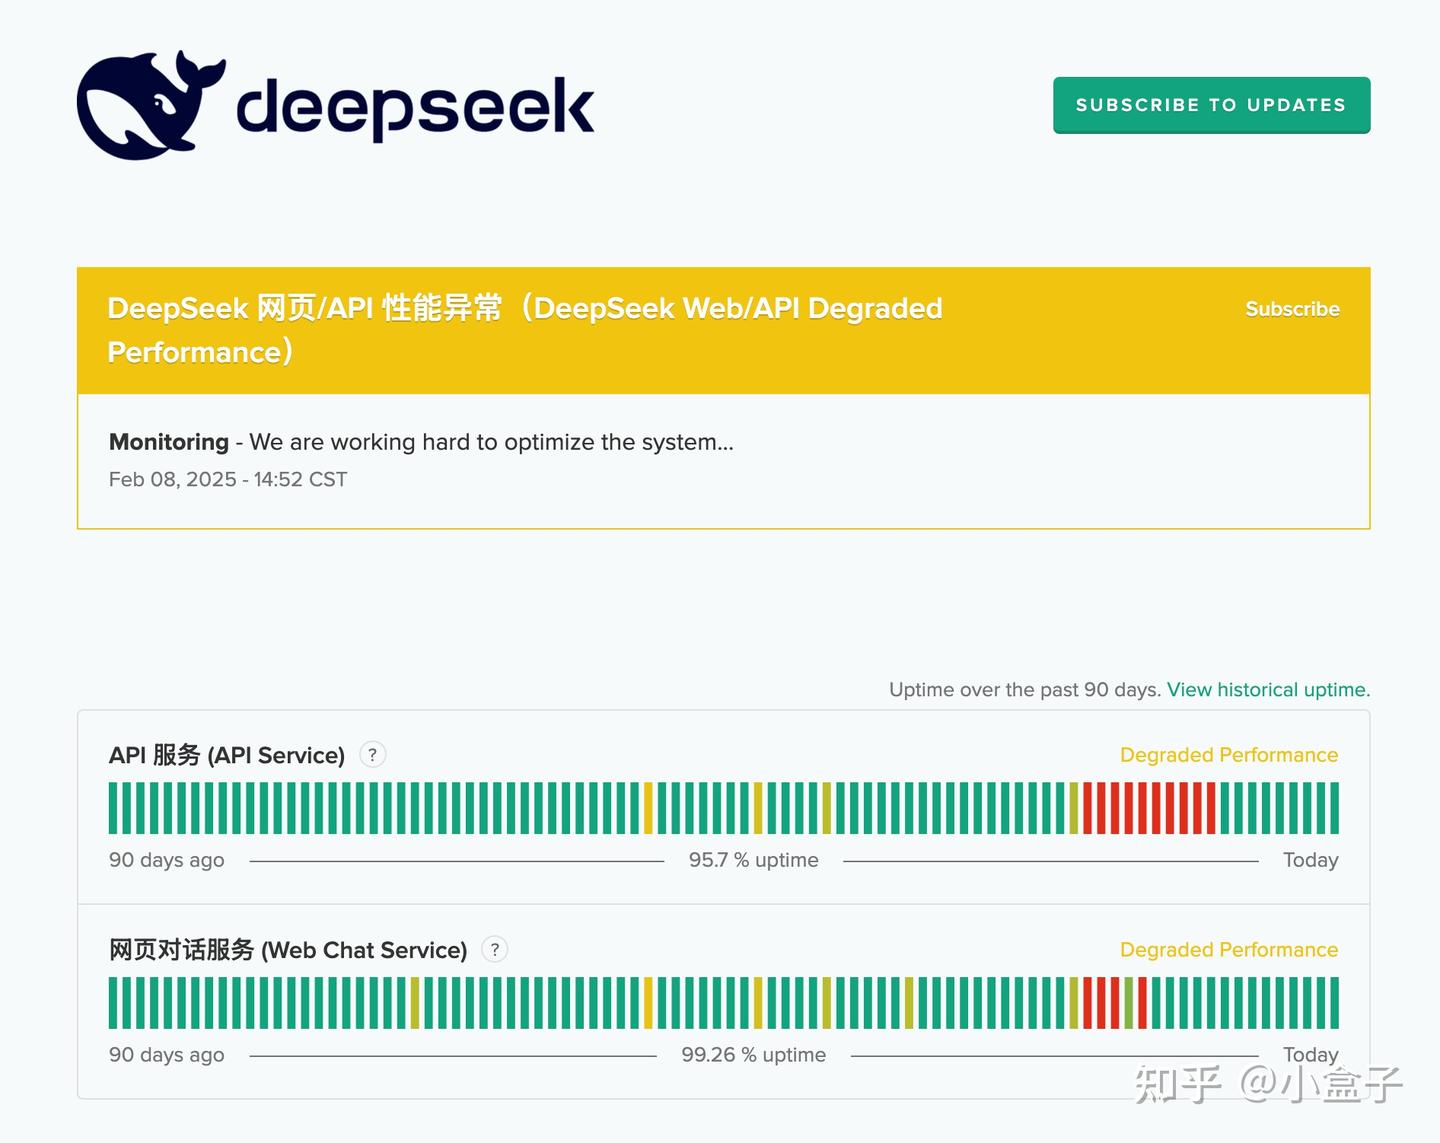
Task: Click the Subscribe to Updates button
Action: 1211,105
